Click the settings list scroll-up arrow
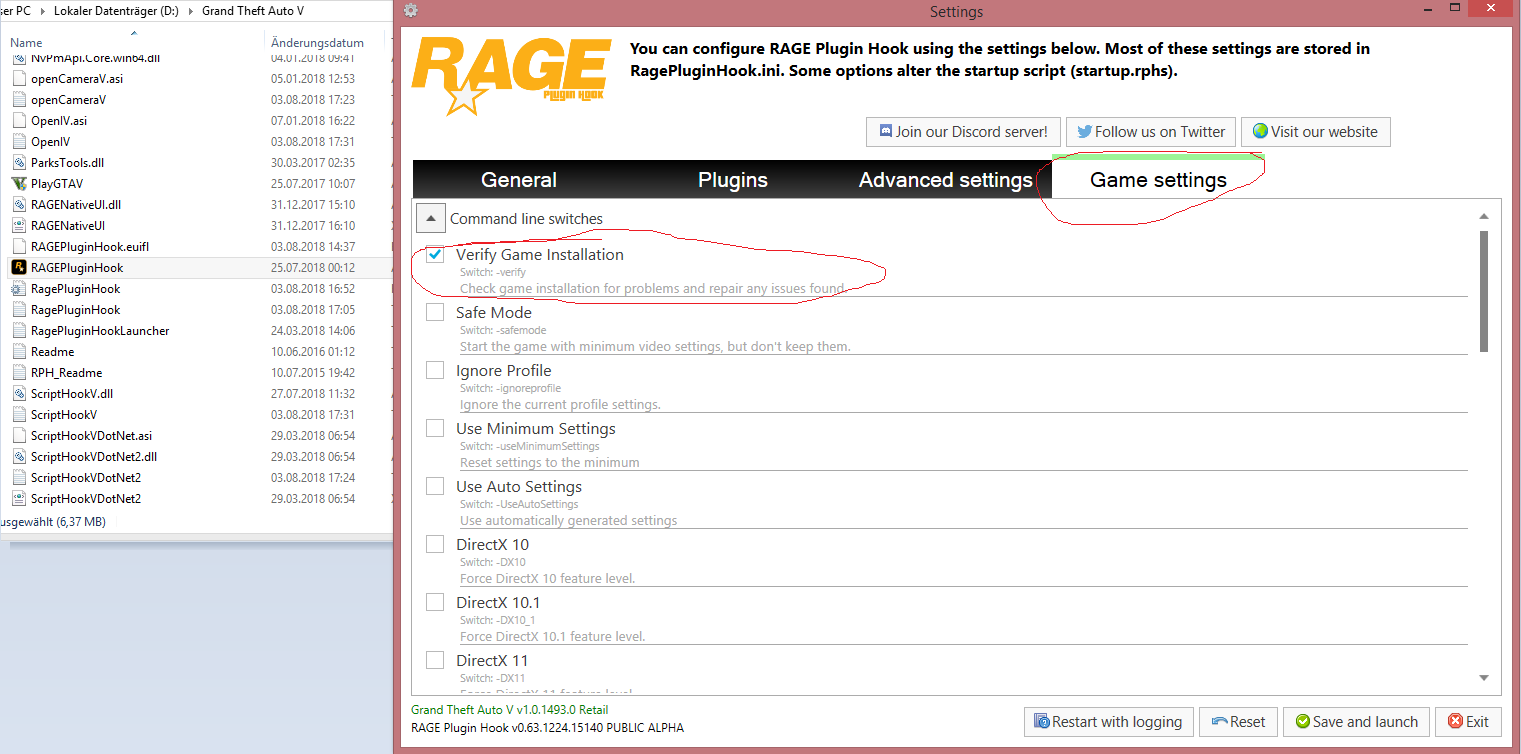 click(1484, 216)
